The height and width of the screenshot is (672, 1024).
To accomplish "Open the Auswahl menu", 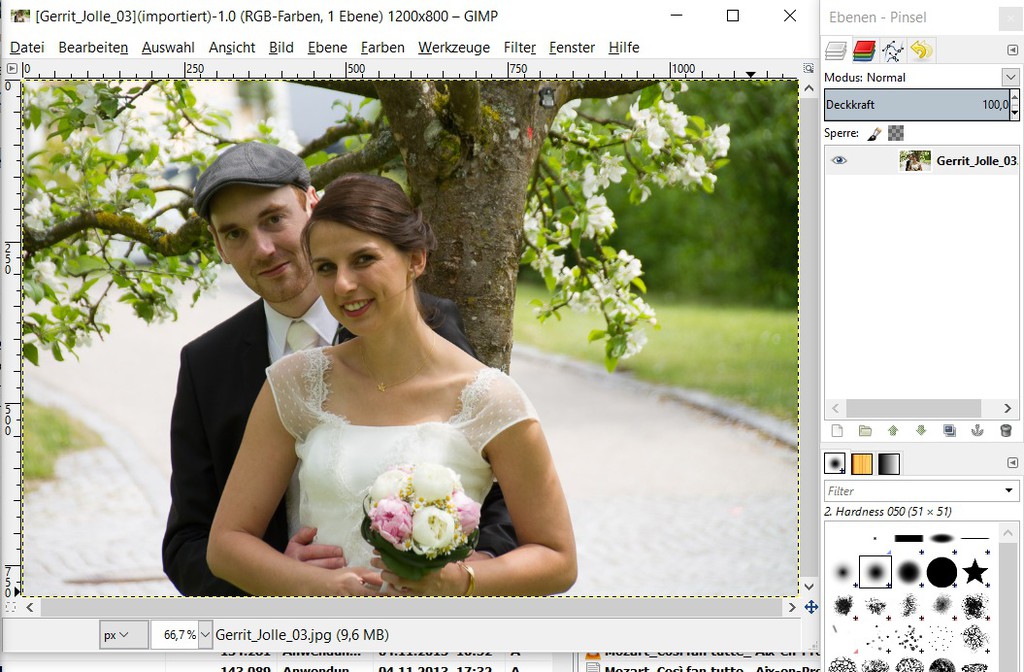I will 168,48.
